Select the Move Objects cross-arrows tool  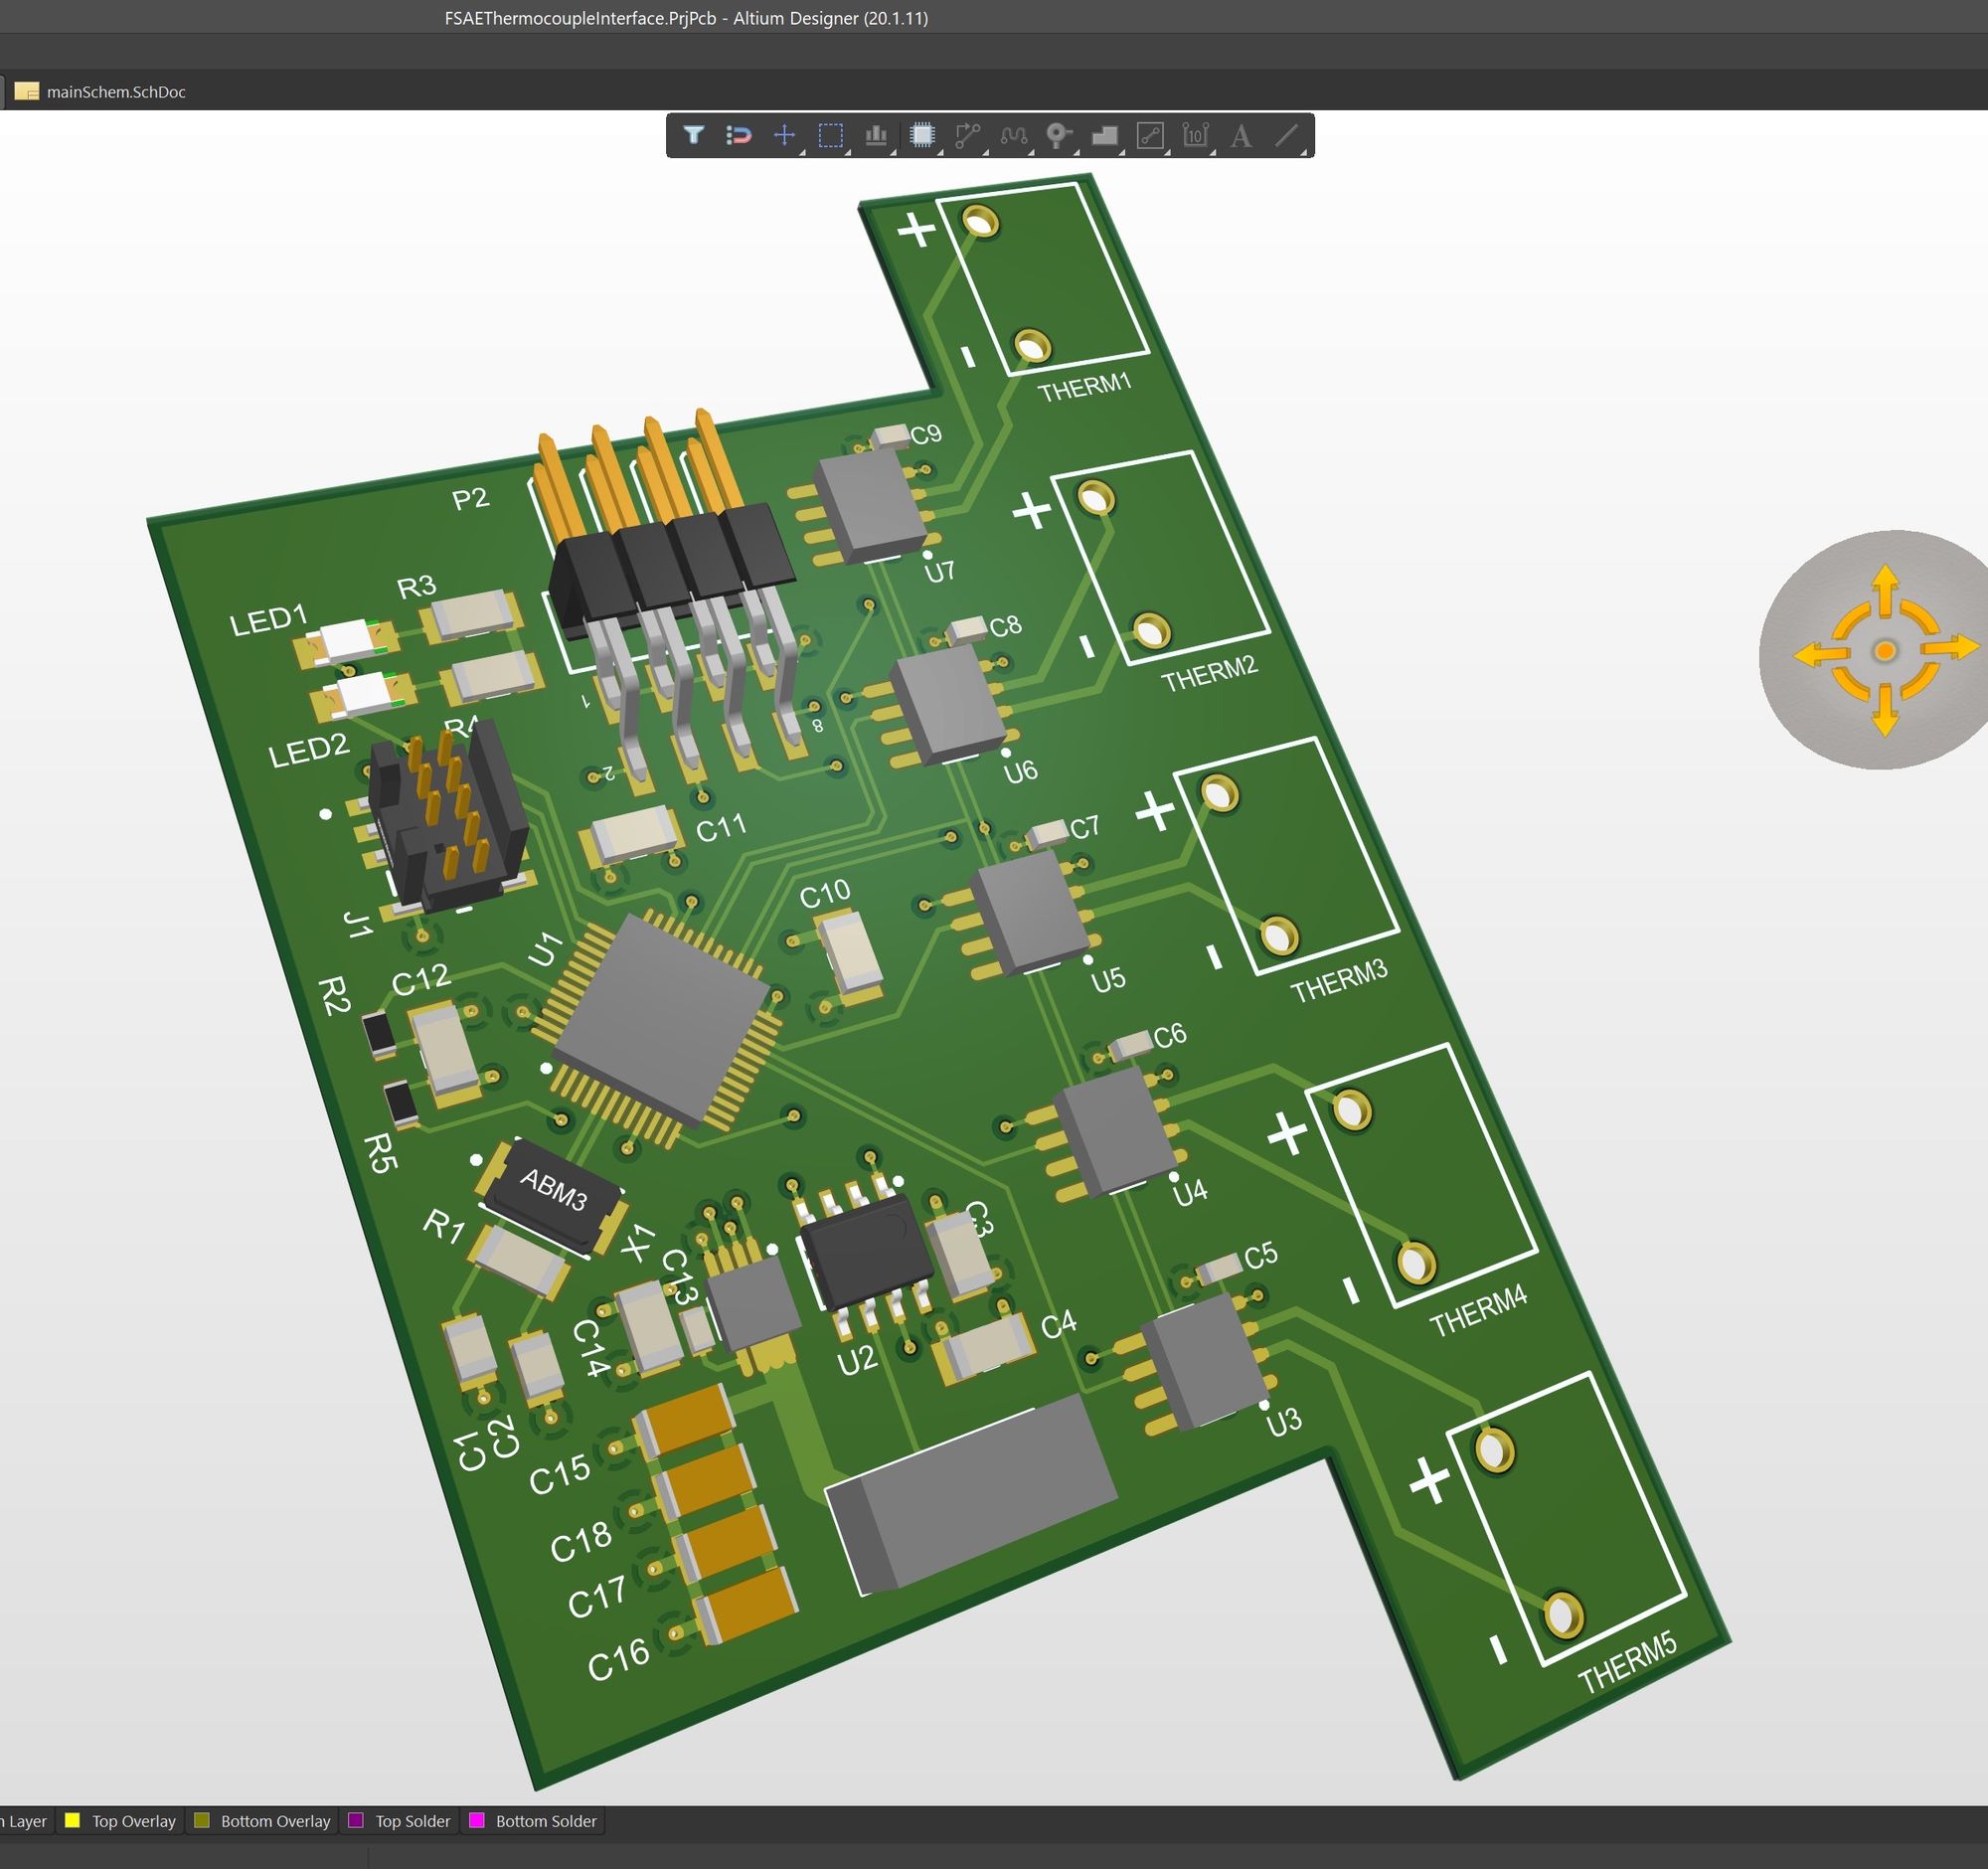(785, 135)
